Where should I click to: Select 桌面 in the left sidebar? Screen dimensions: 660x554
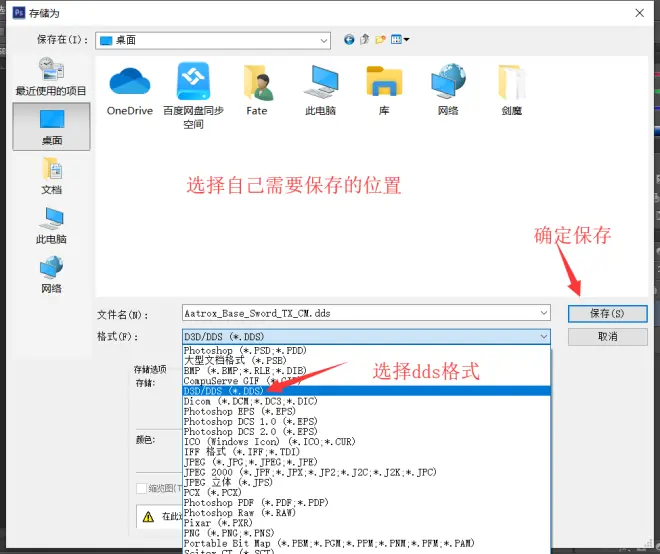[51, 127]
